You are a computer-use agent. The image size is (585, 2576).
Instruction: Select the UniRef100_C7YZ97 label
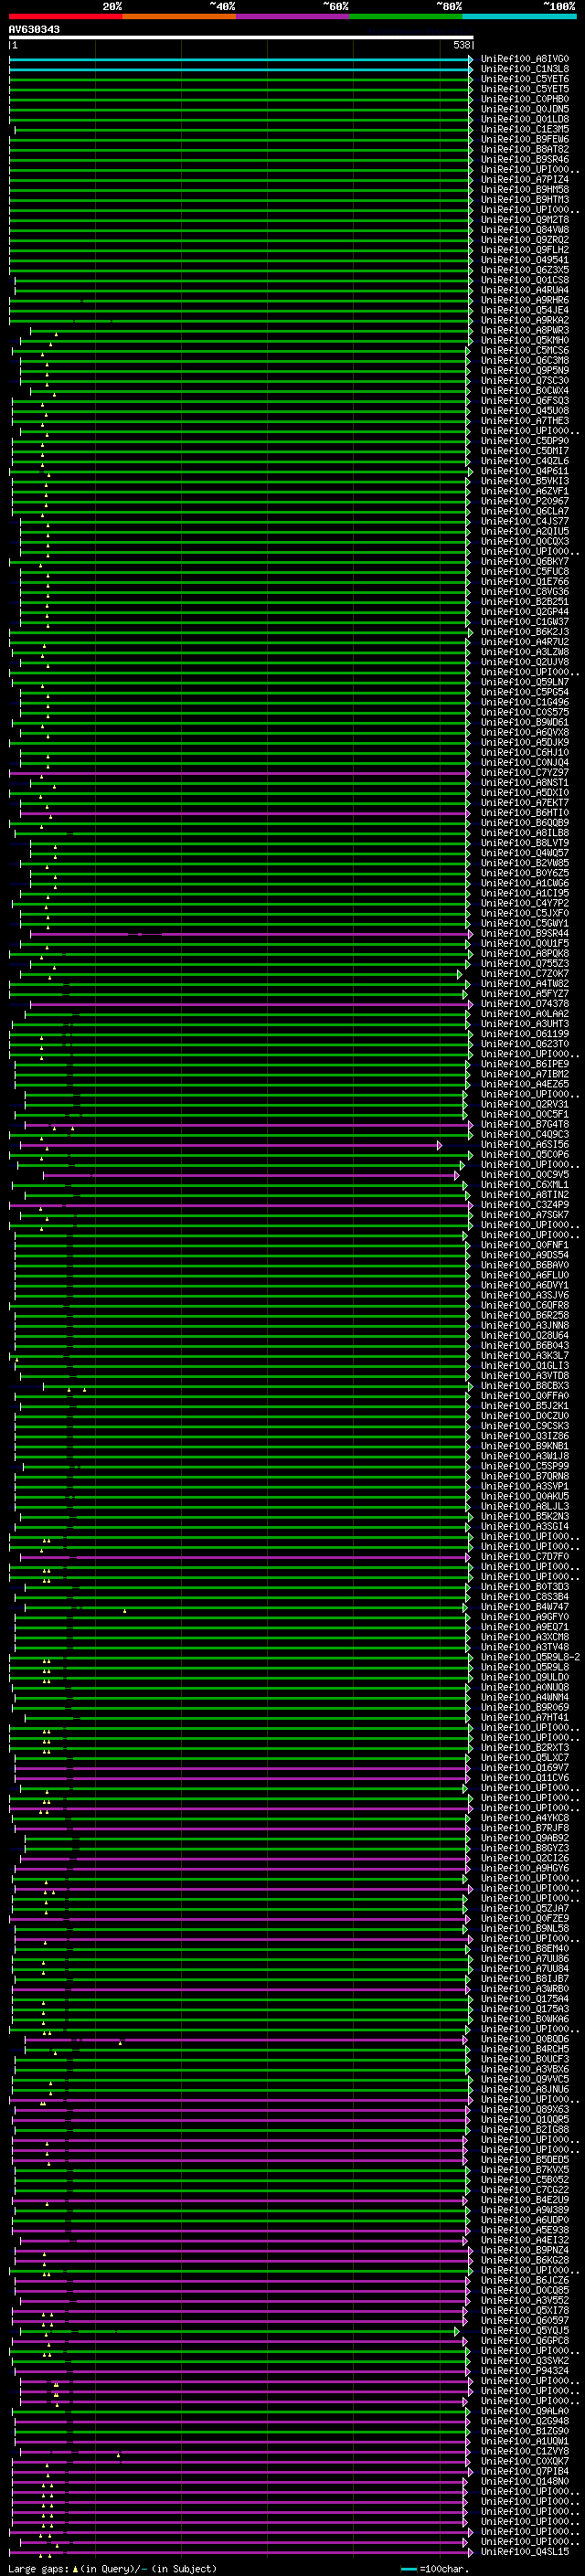(525, 773)
